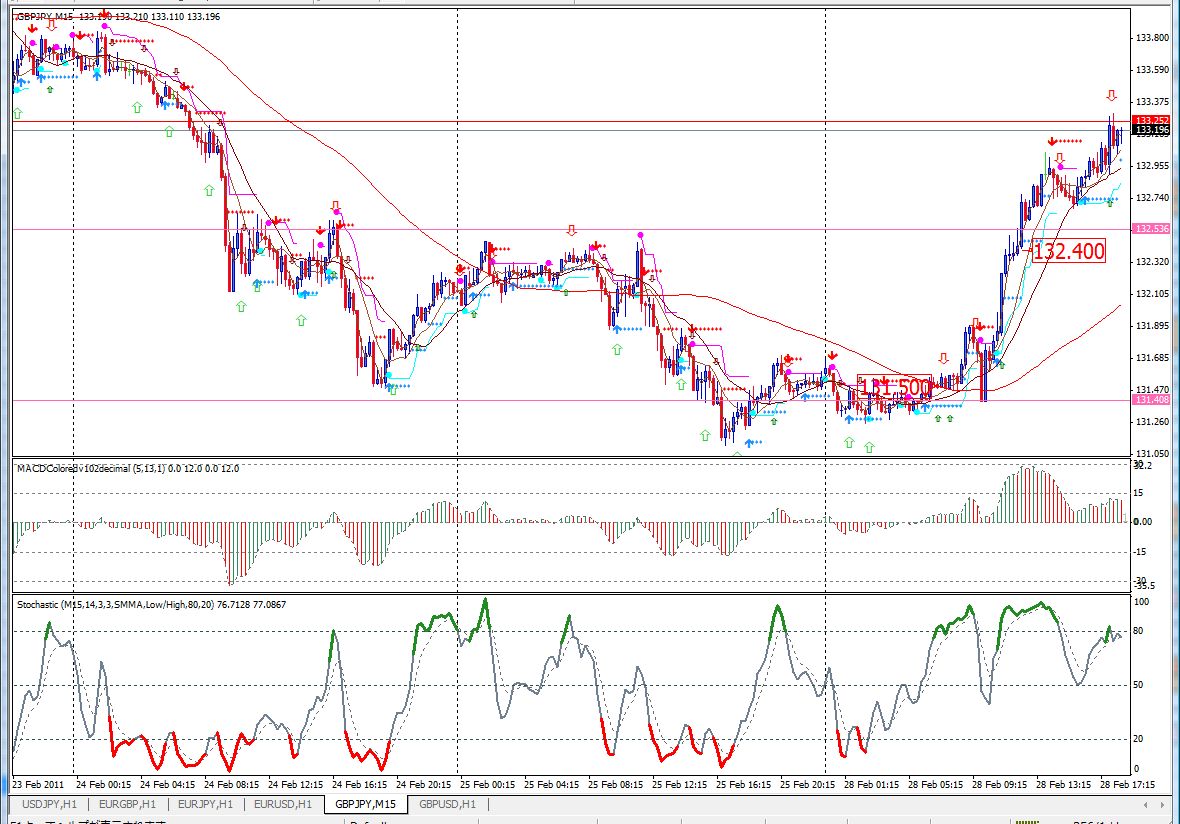The image size is (1180, 824).
Task: Click the right chart-tabs scroll arrow
Action: tap(1163, 804)
